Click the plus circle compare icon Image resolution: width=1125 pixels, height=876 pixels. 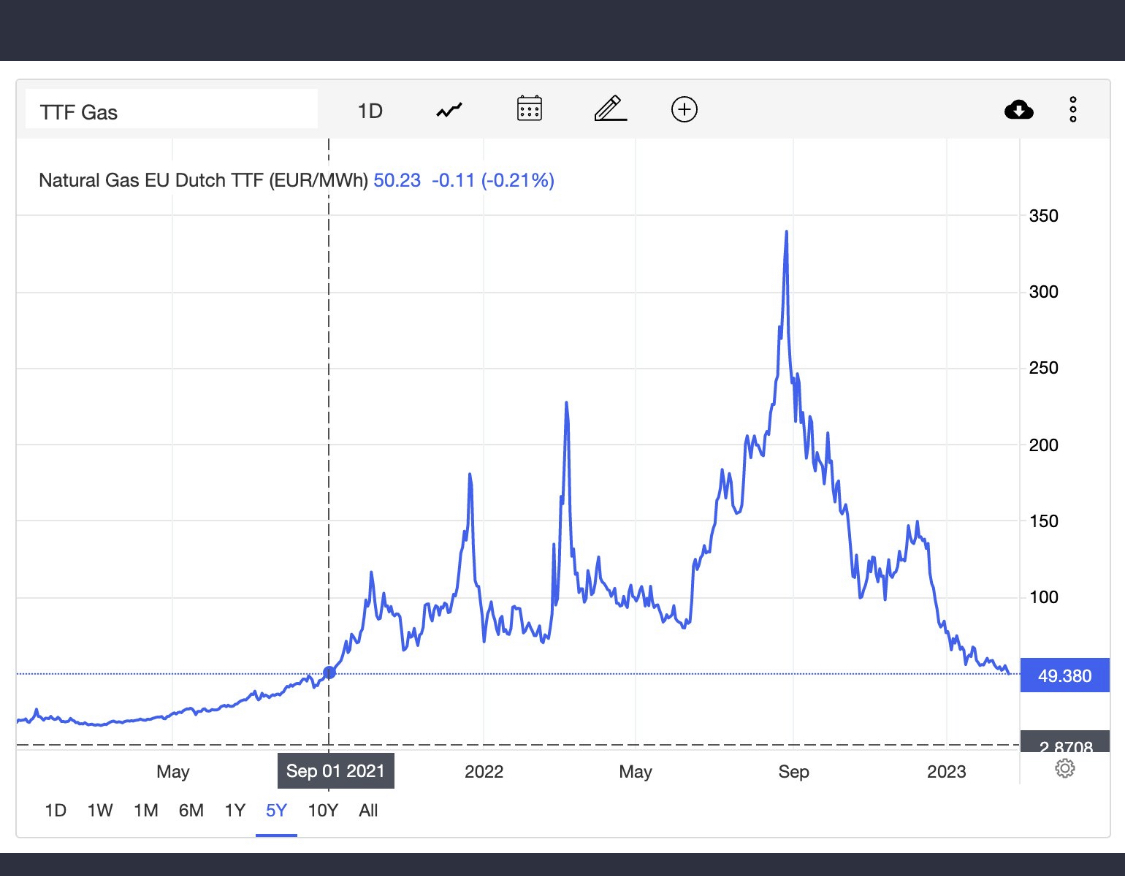click(x=684, y=110)
